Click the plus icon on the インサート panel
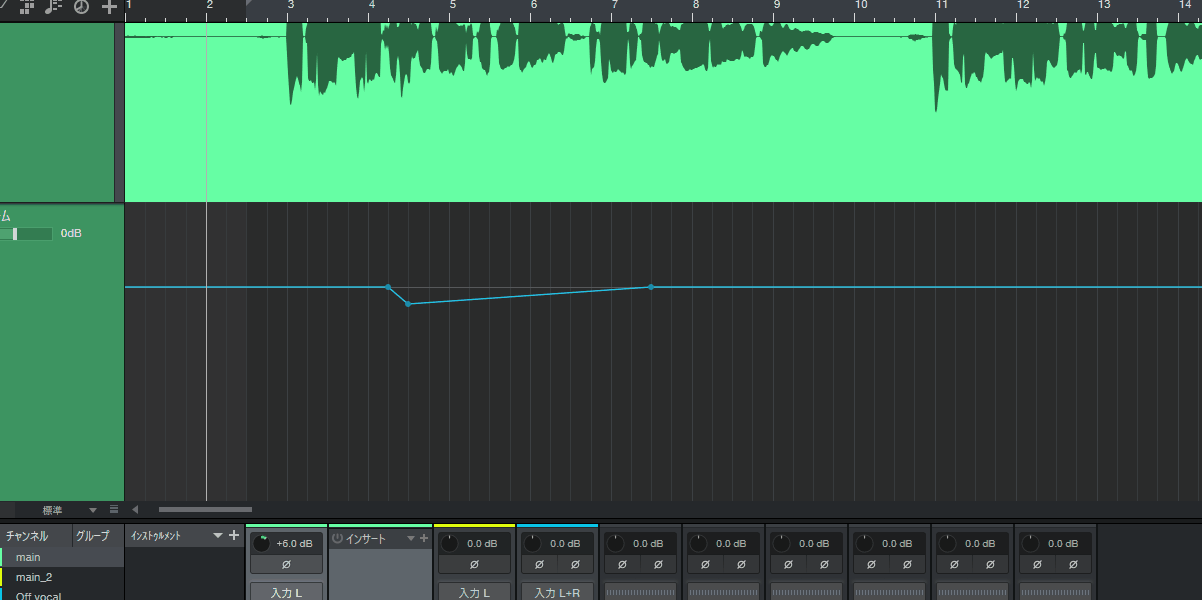 click(424, 539)
